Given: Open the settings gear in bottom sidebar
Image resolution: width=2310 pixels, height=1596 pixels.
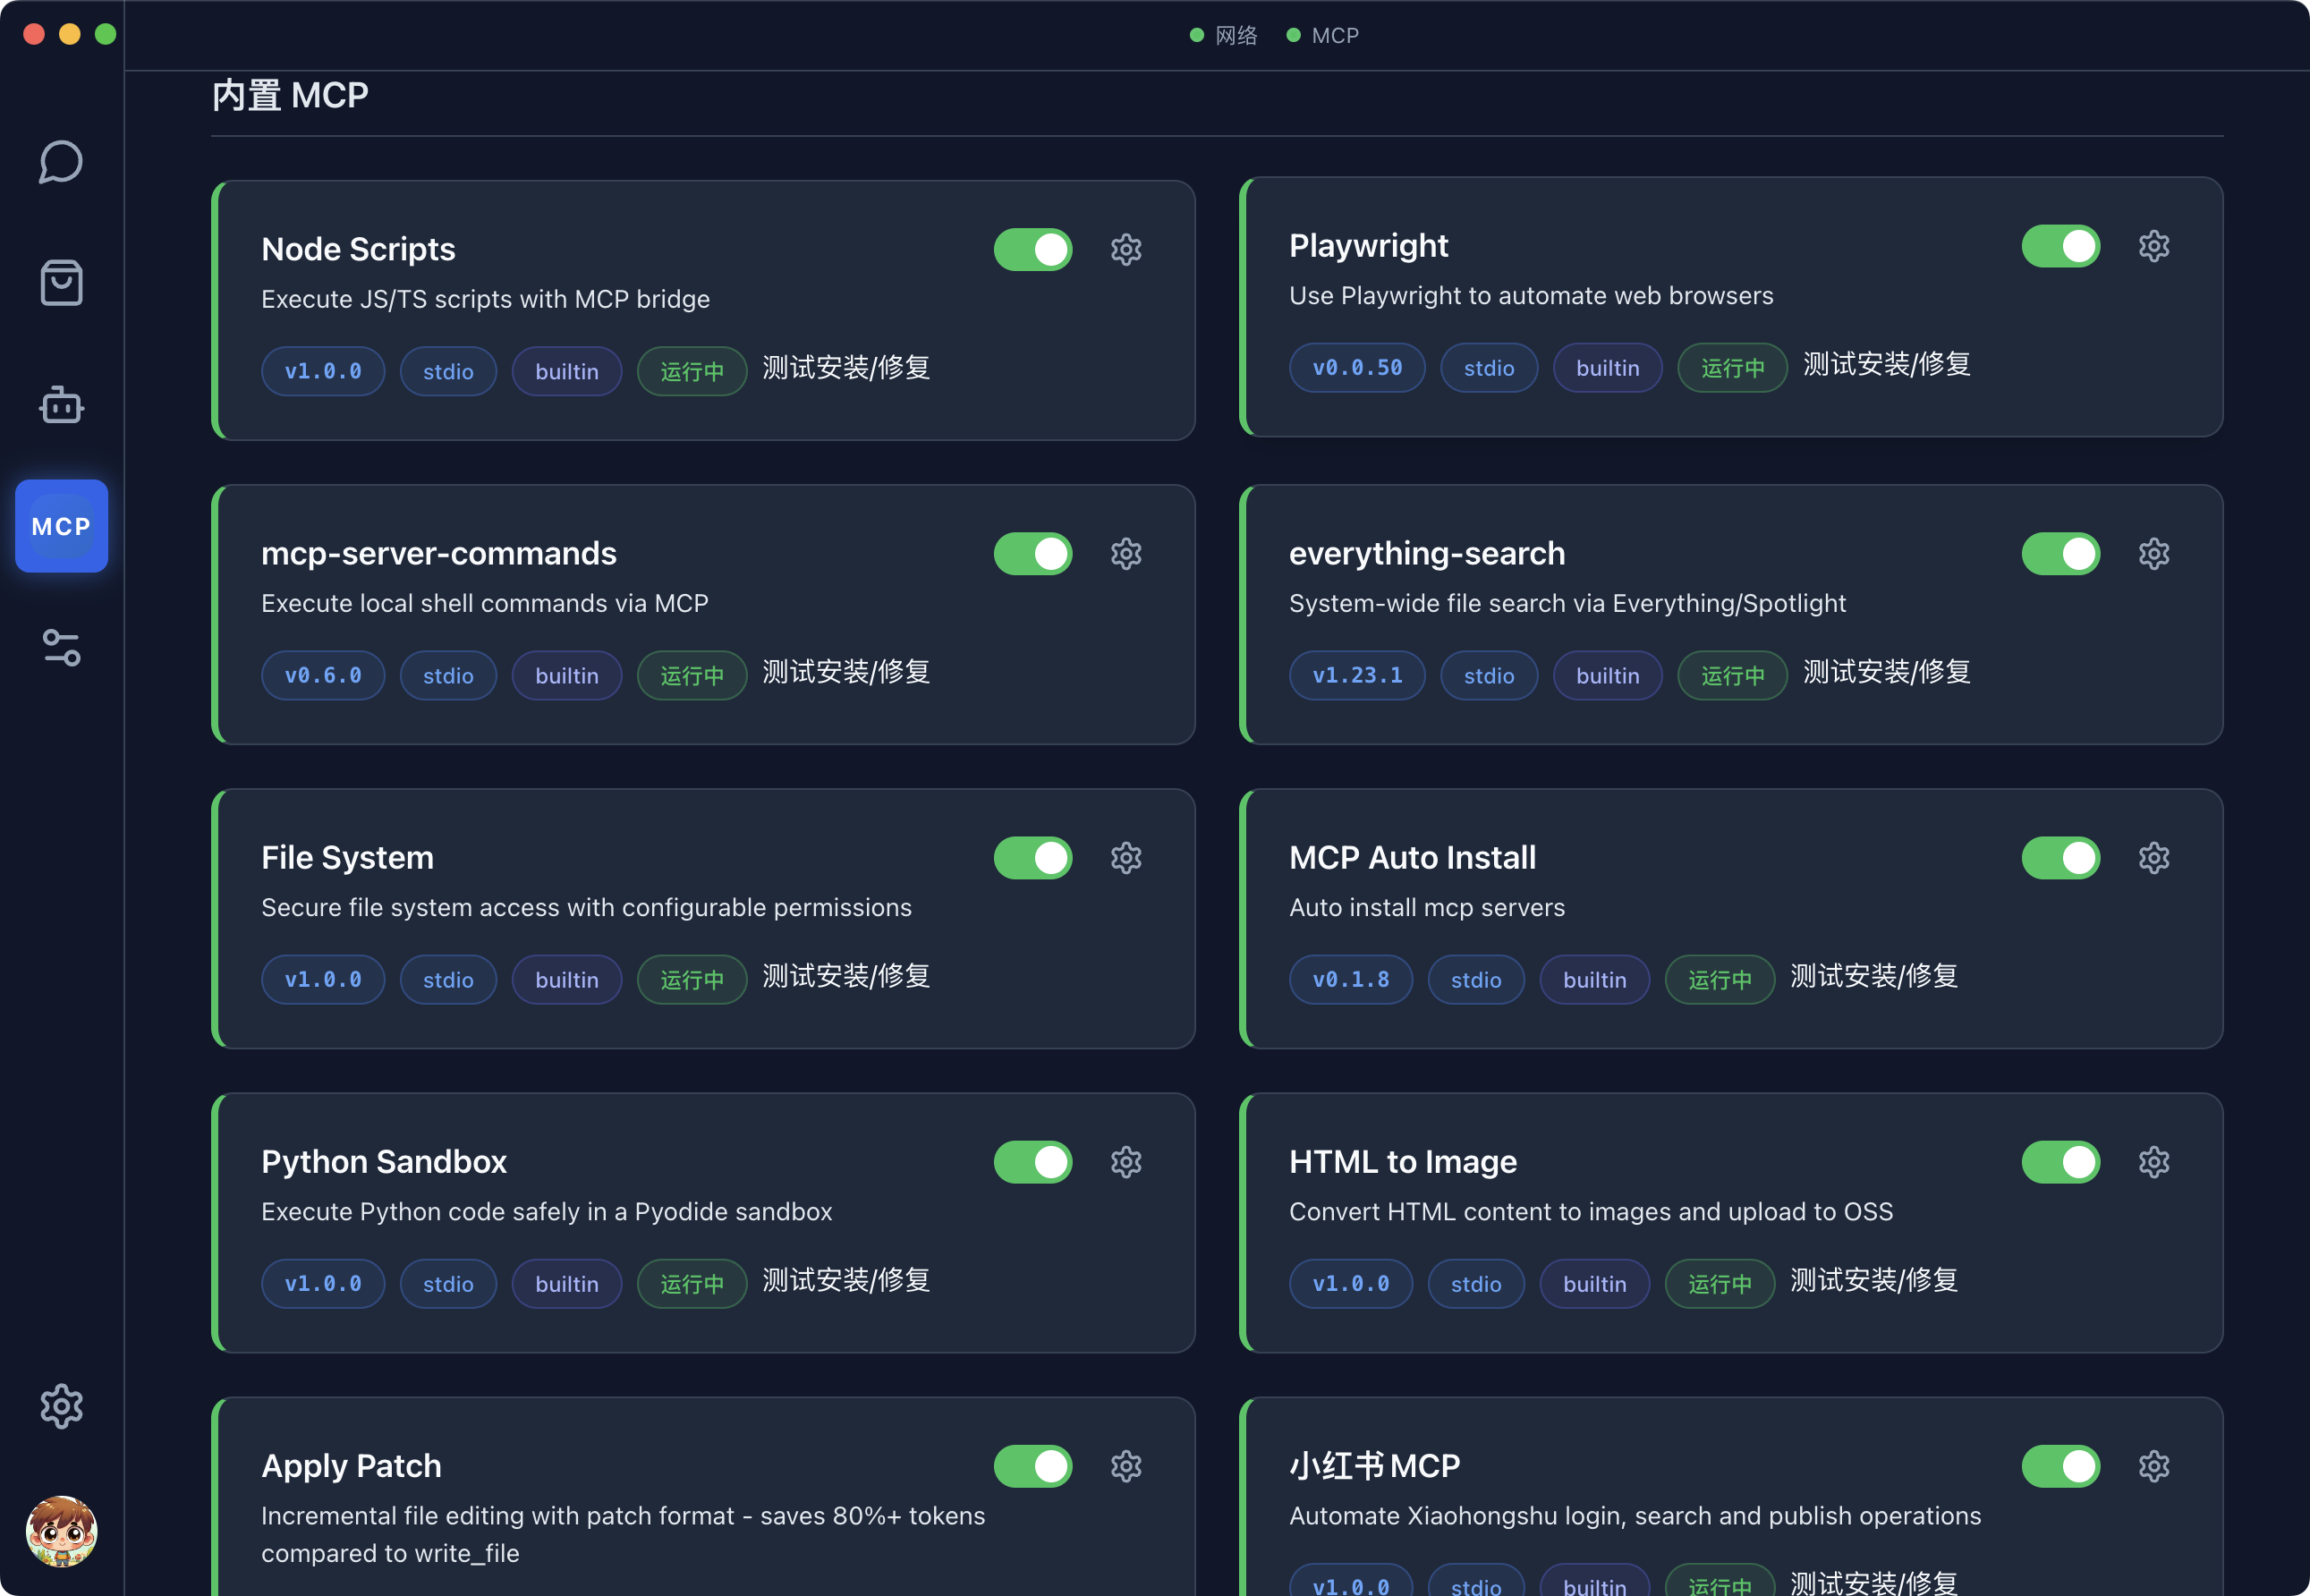Looking at the screenshot, I should pos(61,1406).
